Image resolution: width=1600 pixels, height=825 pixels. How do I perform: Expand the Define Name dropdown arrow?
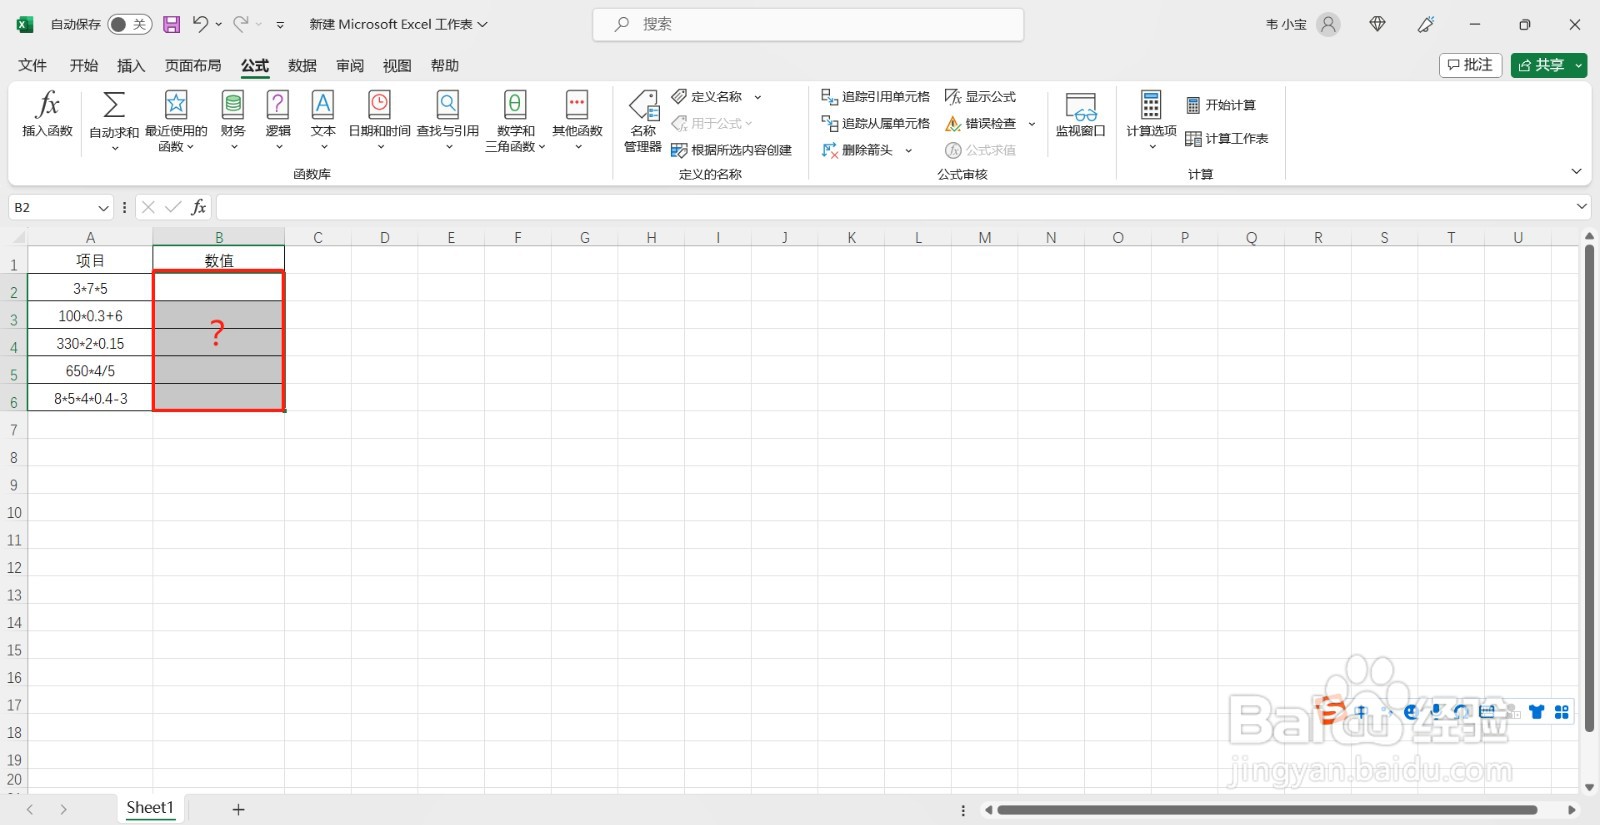758,97
